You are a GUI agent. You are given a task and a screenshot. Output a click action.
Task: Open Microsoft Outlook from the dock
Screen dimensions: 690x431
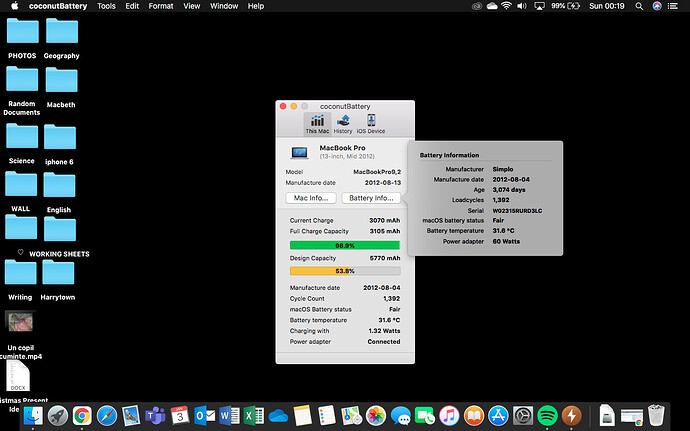(205, 416)
